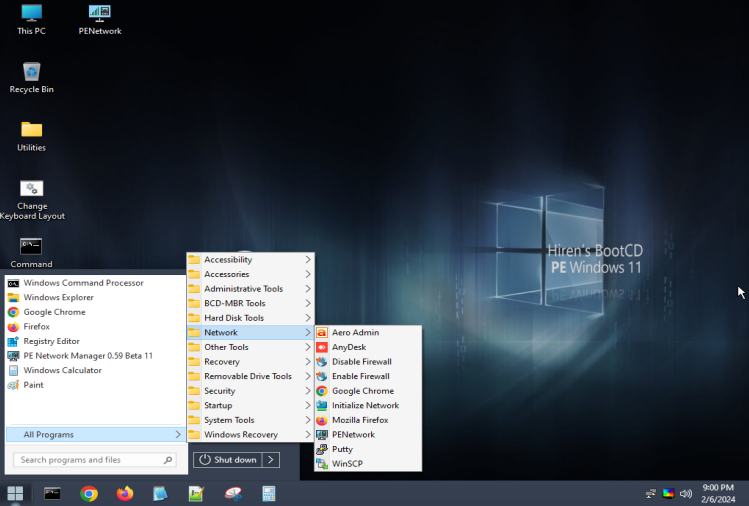Expand the Accessibility folder

(x=250, y=259)
